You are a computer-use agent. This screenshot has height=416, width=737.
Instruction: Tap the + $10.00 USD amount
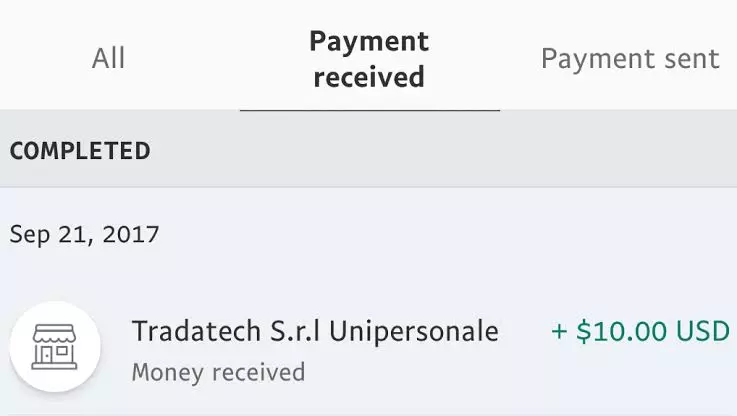(641, 331)
